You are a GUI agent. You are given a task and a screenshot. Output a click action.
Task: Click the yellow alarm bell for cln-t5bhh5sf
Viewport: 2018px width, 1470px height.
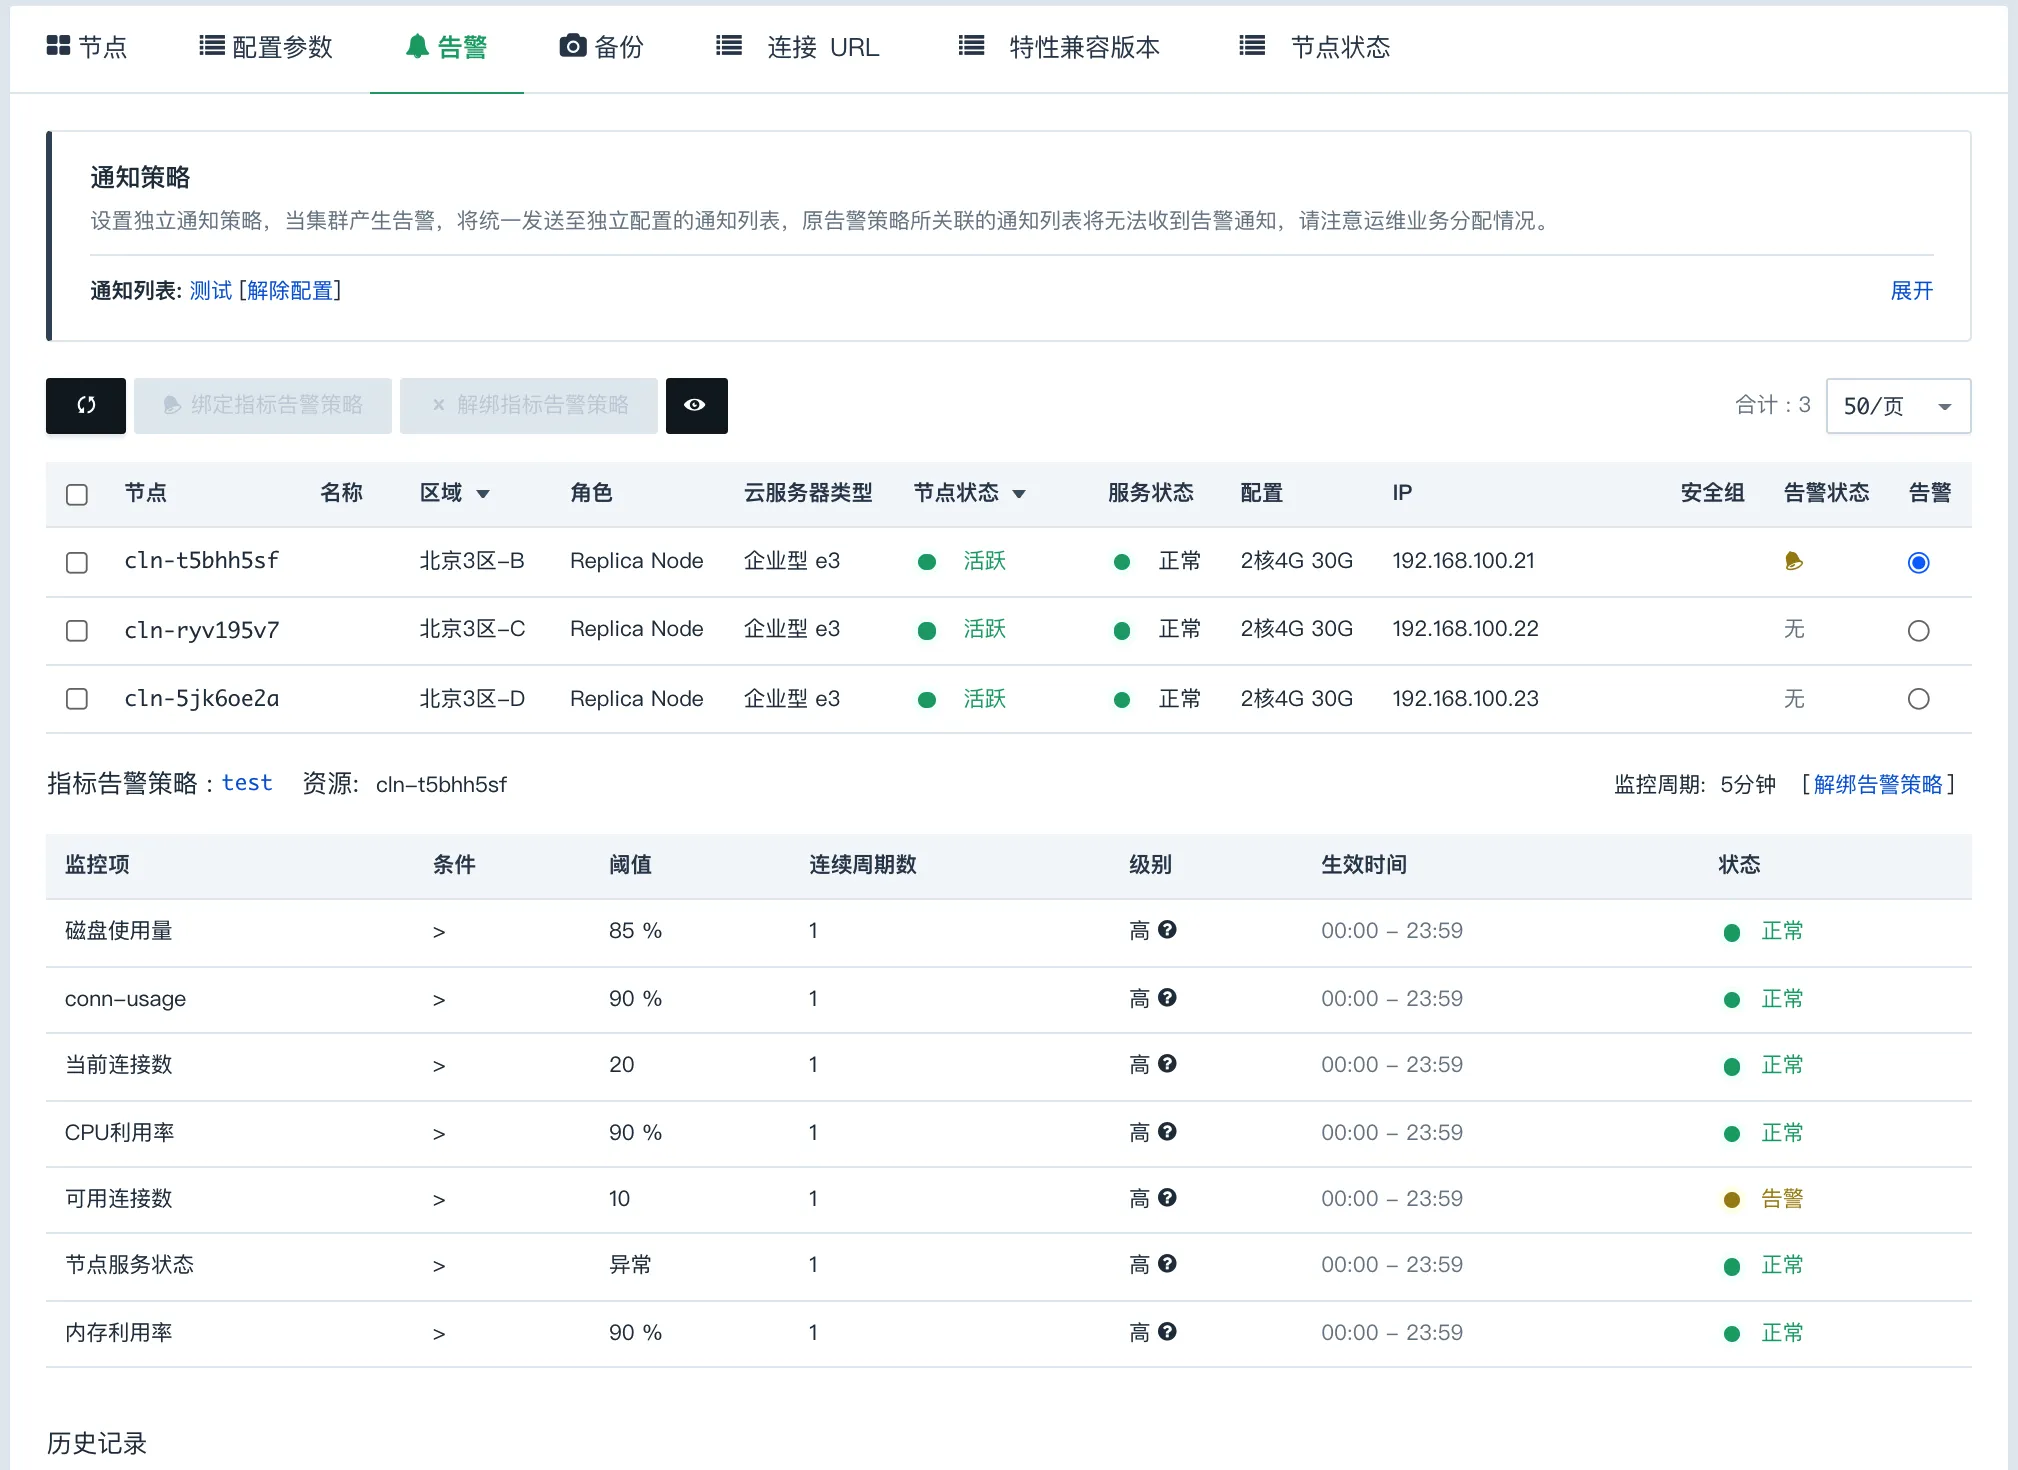pos(1792,561)
